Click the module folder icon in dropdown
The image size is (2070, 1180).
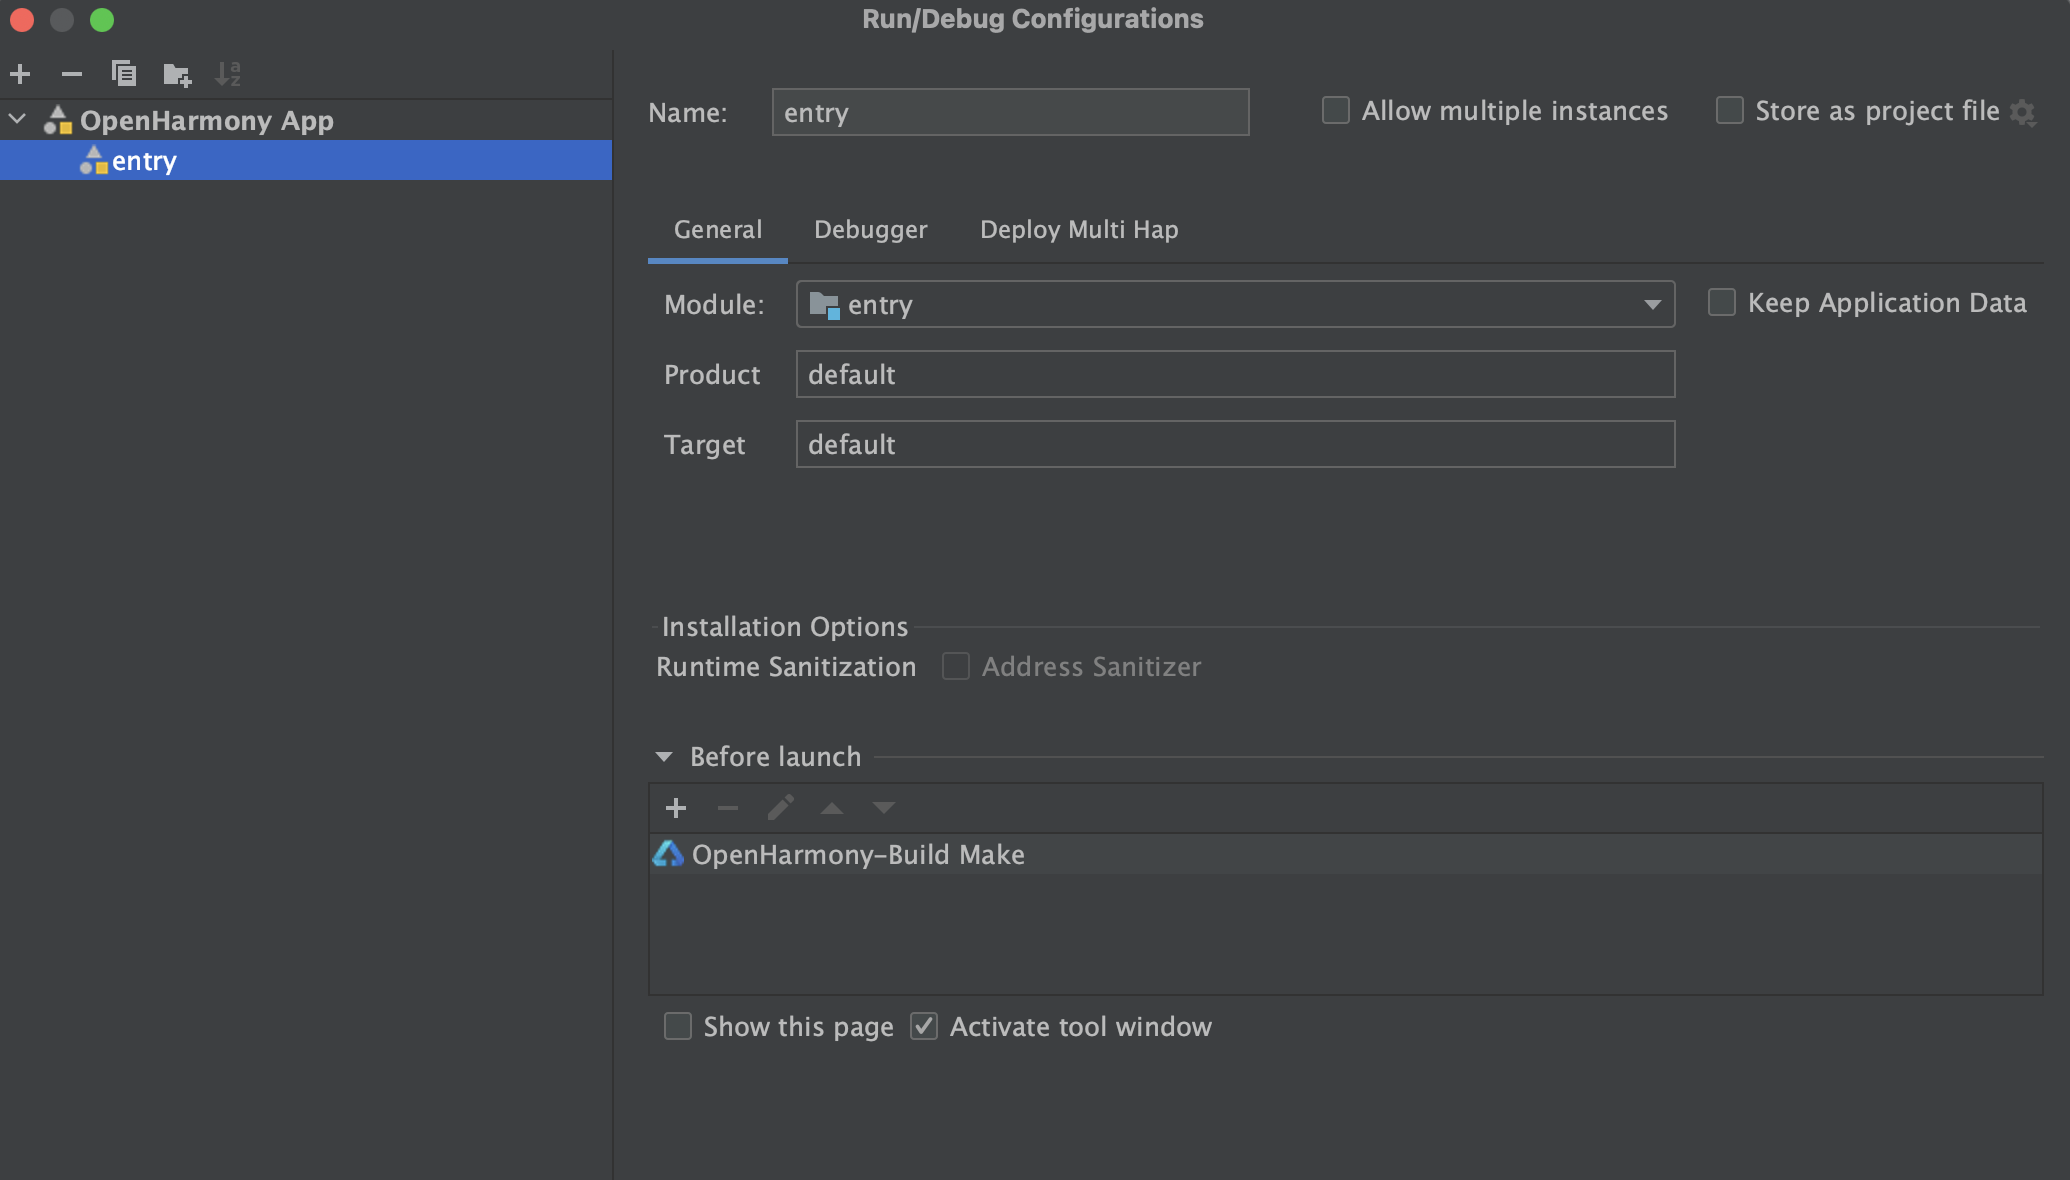click(824, 304)
